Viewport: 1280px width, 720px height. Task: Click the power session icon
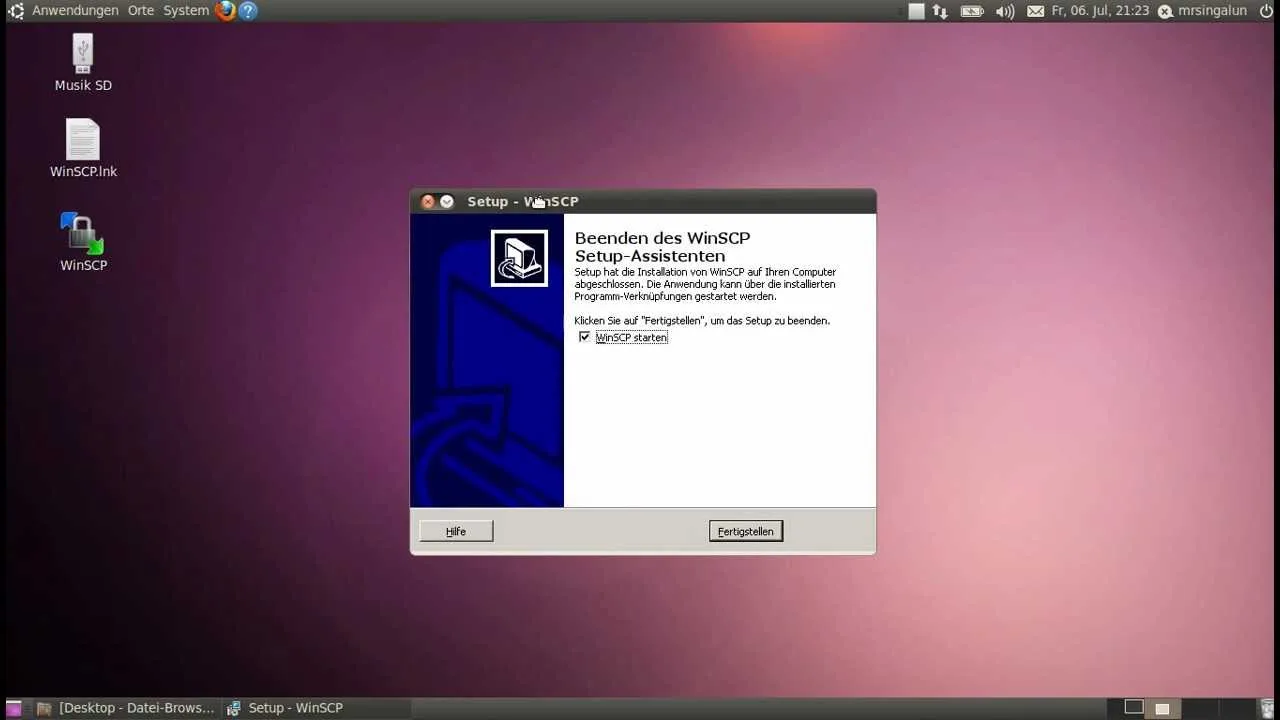click(x=1266, y=11)
